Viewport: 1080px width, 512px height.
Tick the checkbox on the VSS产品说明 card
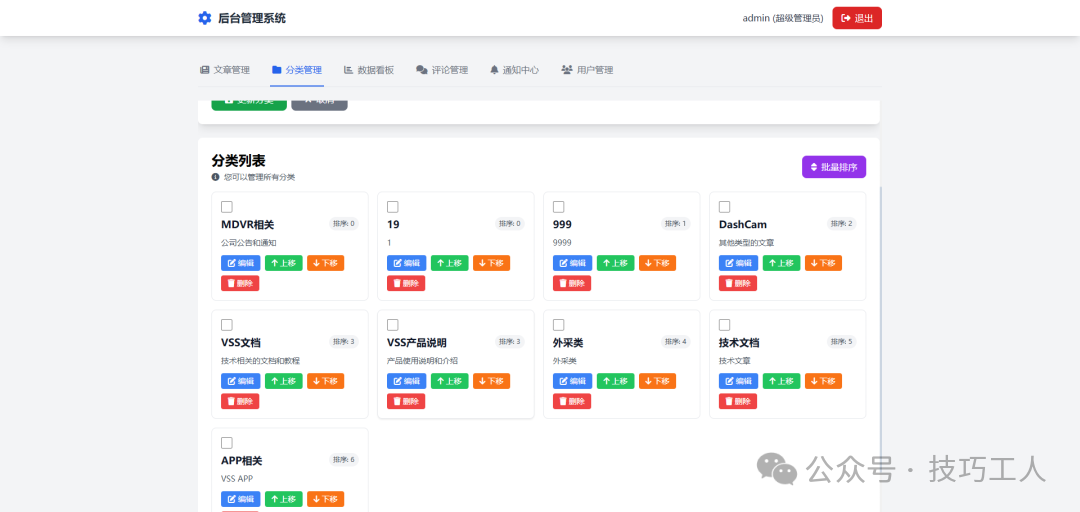393,325
